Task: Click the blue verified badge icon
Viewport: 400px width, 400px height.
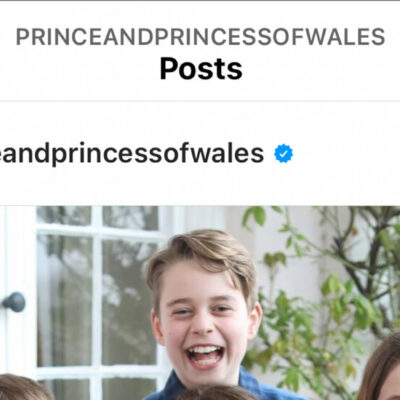Action: pyautogui.click(x=283, y=154)
